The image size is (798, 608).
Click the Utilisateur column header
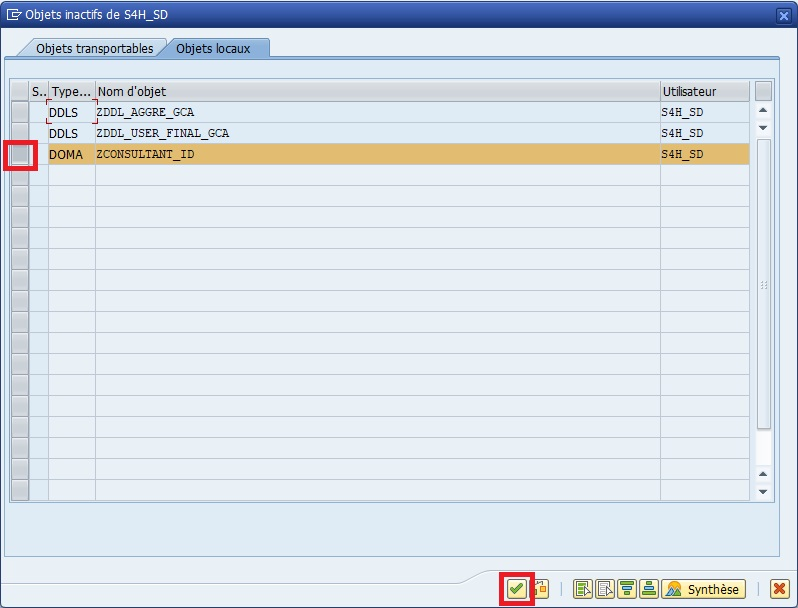704,92
